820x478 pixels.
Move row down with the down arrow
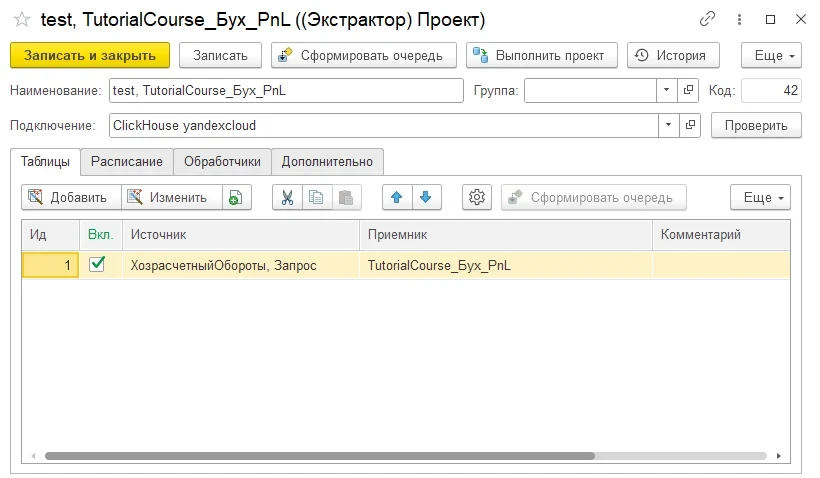tap(425, 197)
